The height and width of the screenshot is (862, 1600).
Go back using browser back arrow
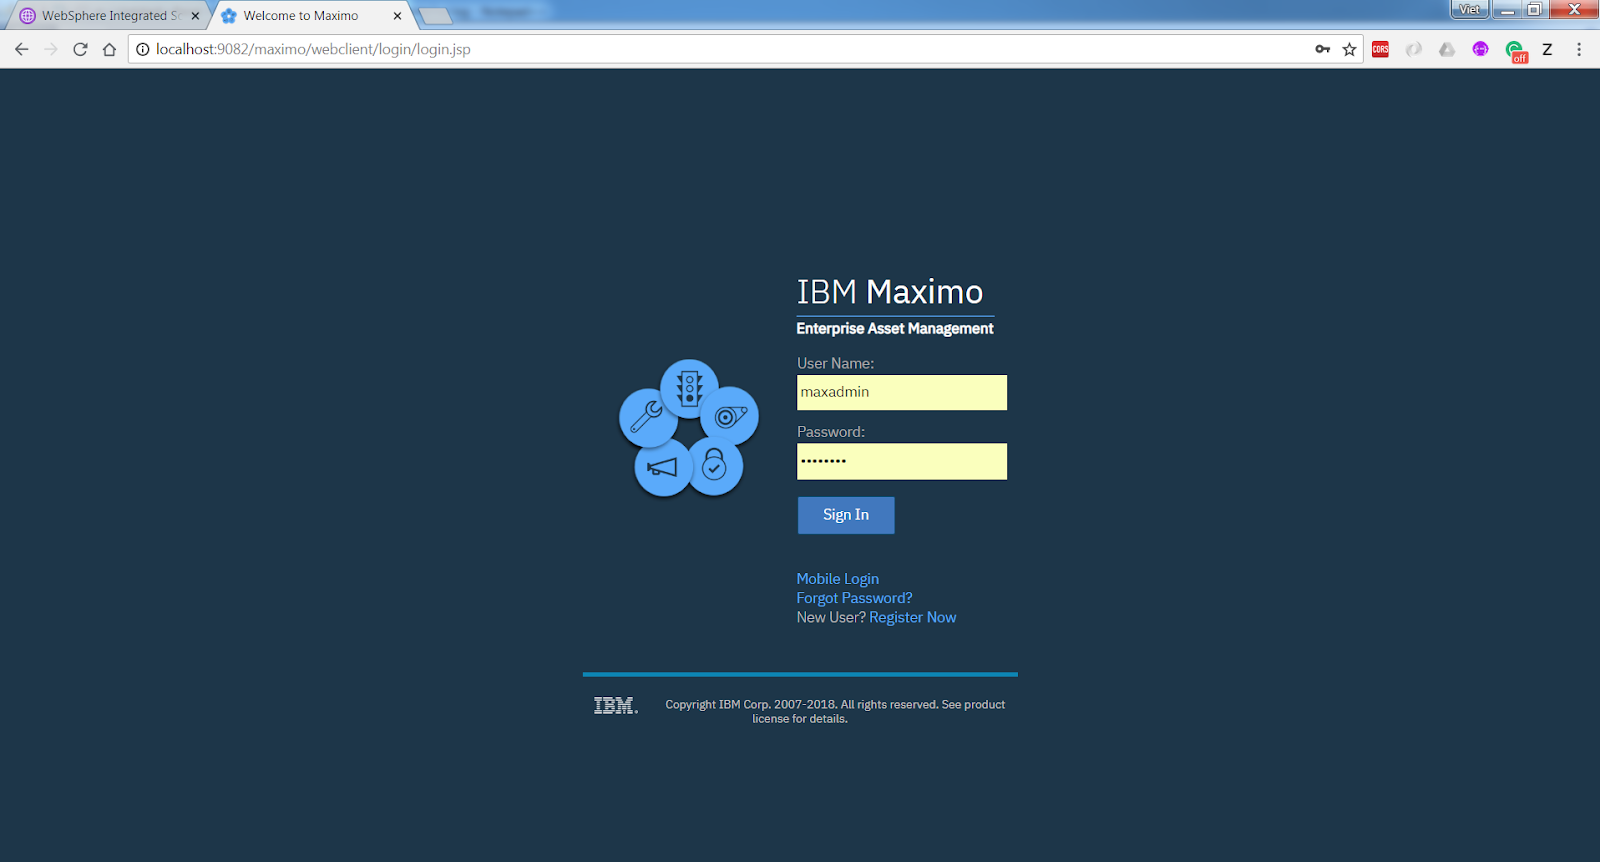(x=21, y=49)
